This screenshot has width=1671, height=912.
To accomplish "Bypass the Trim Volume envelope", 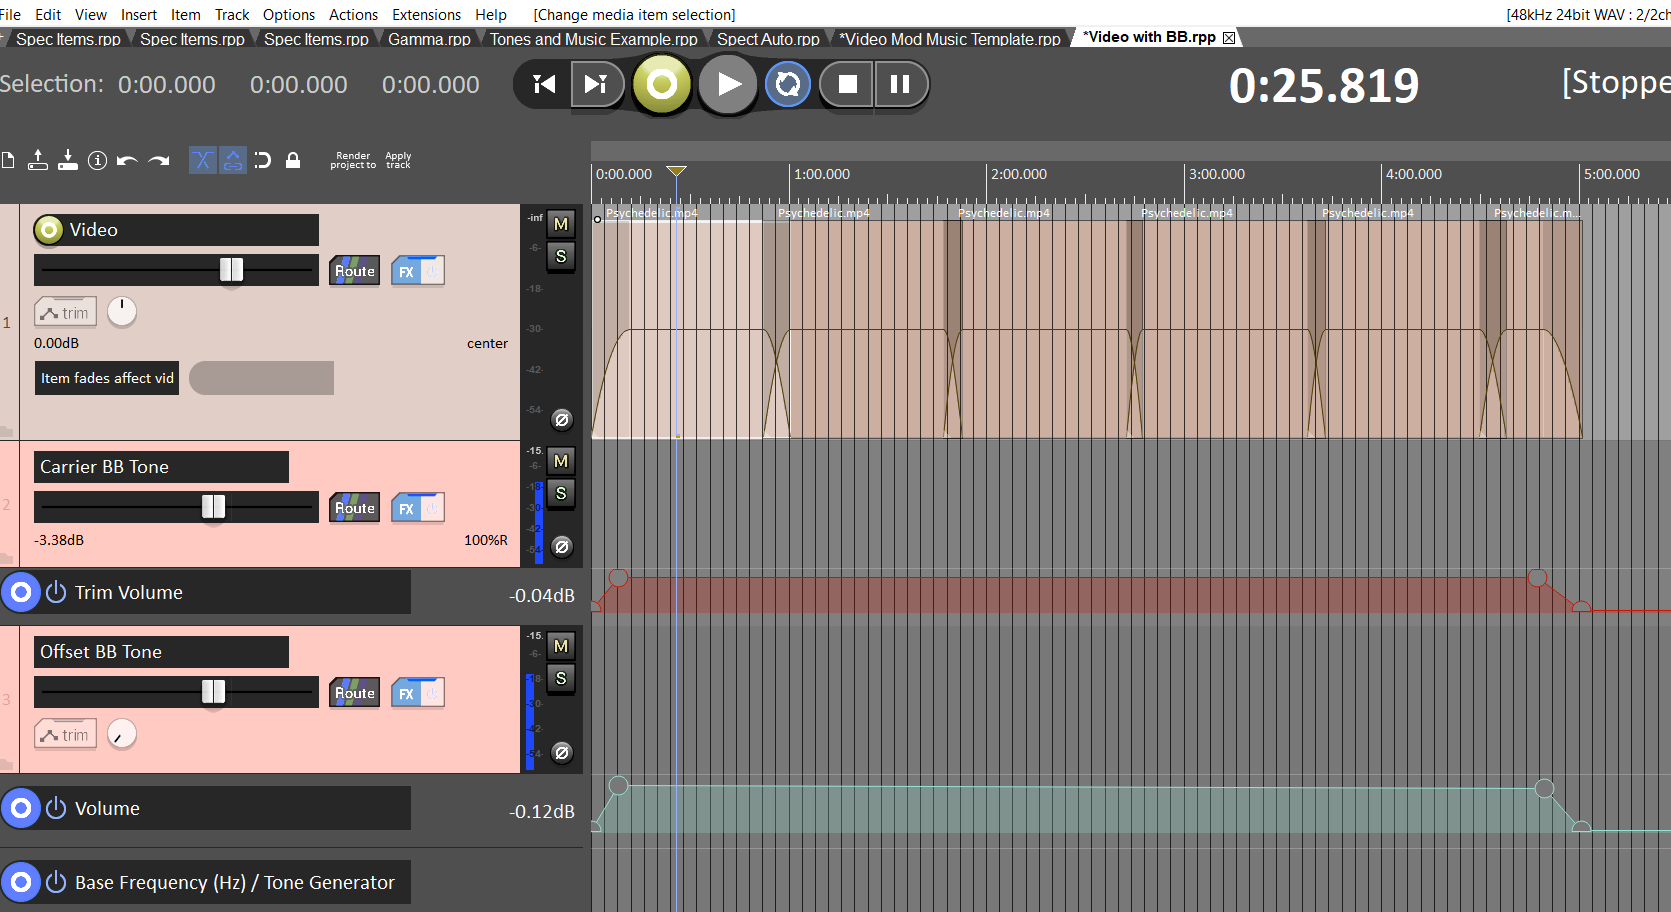I will pyautogui.click(x=56, y=592).
